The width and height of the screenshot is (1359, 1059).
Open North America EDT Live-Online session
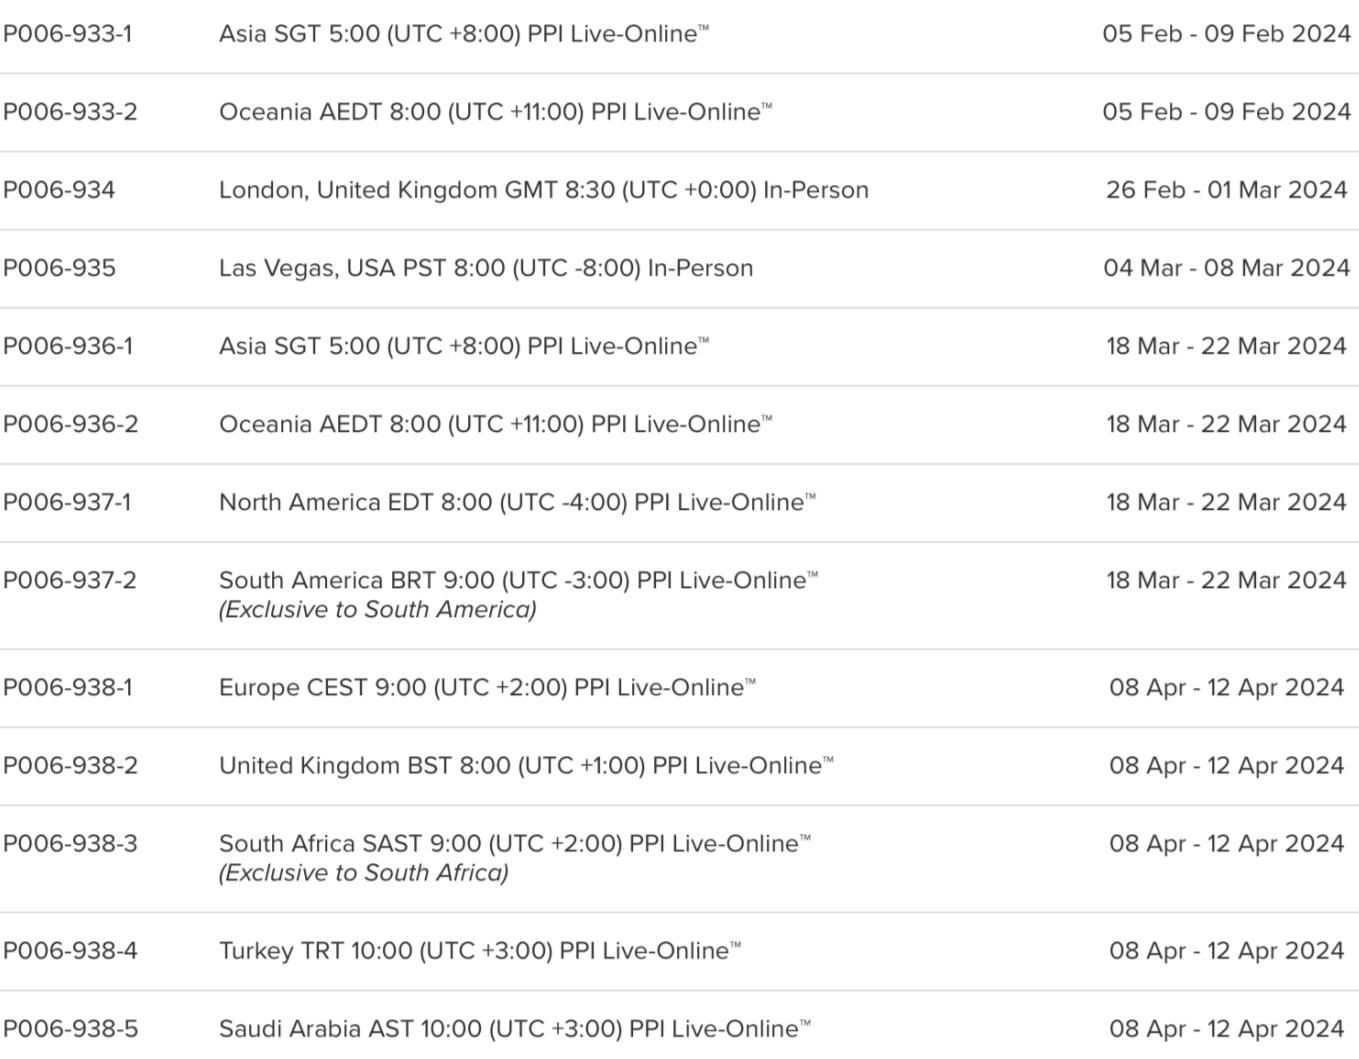pyautogui.click(x=517, y=502)
